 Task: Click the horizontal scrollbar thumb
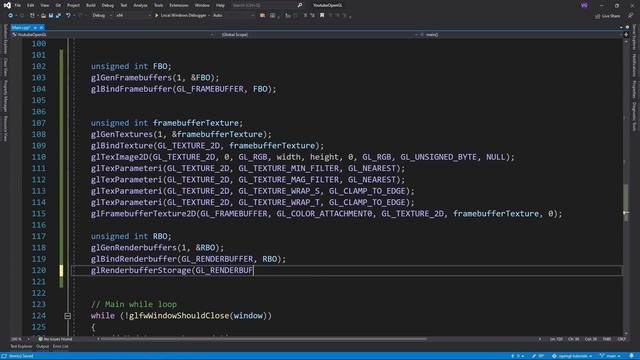point(263,339)
